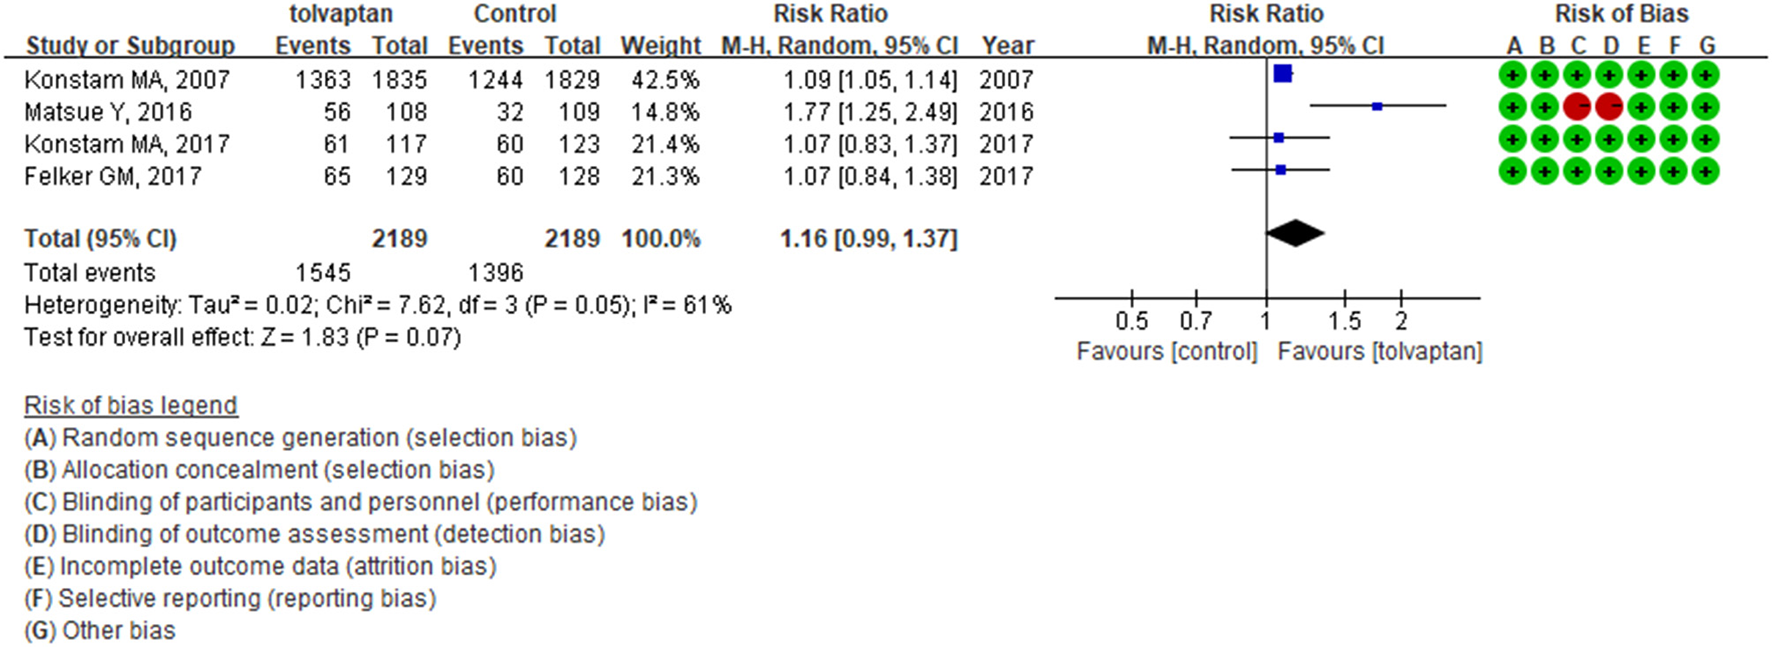
Task: Click the 0.5 tick label on the axis
Action: pyautogui.click(x=1131, y=321)
